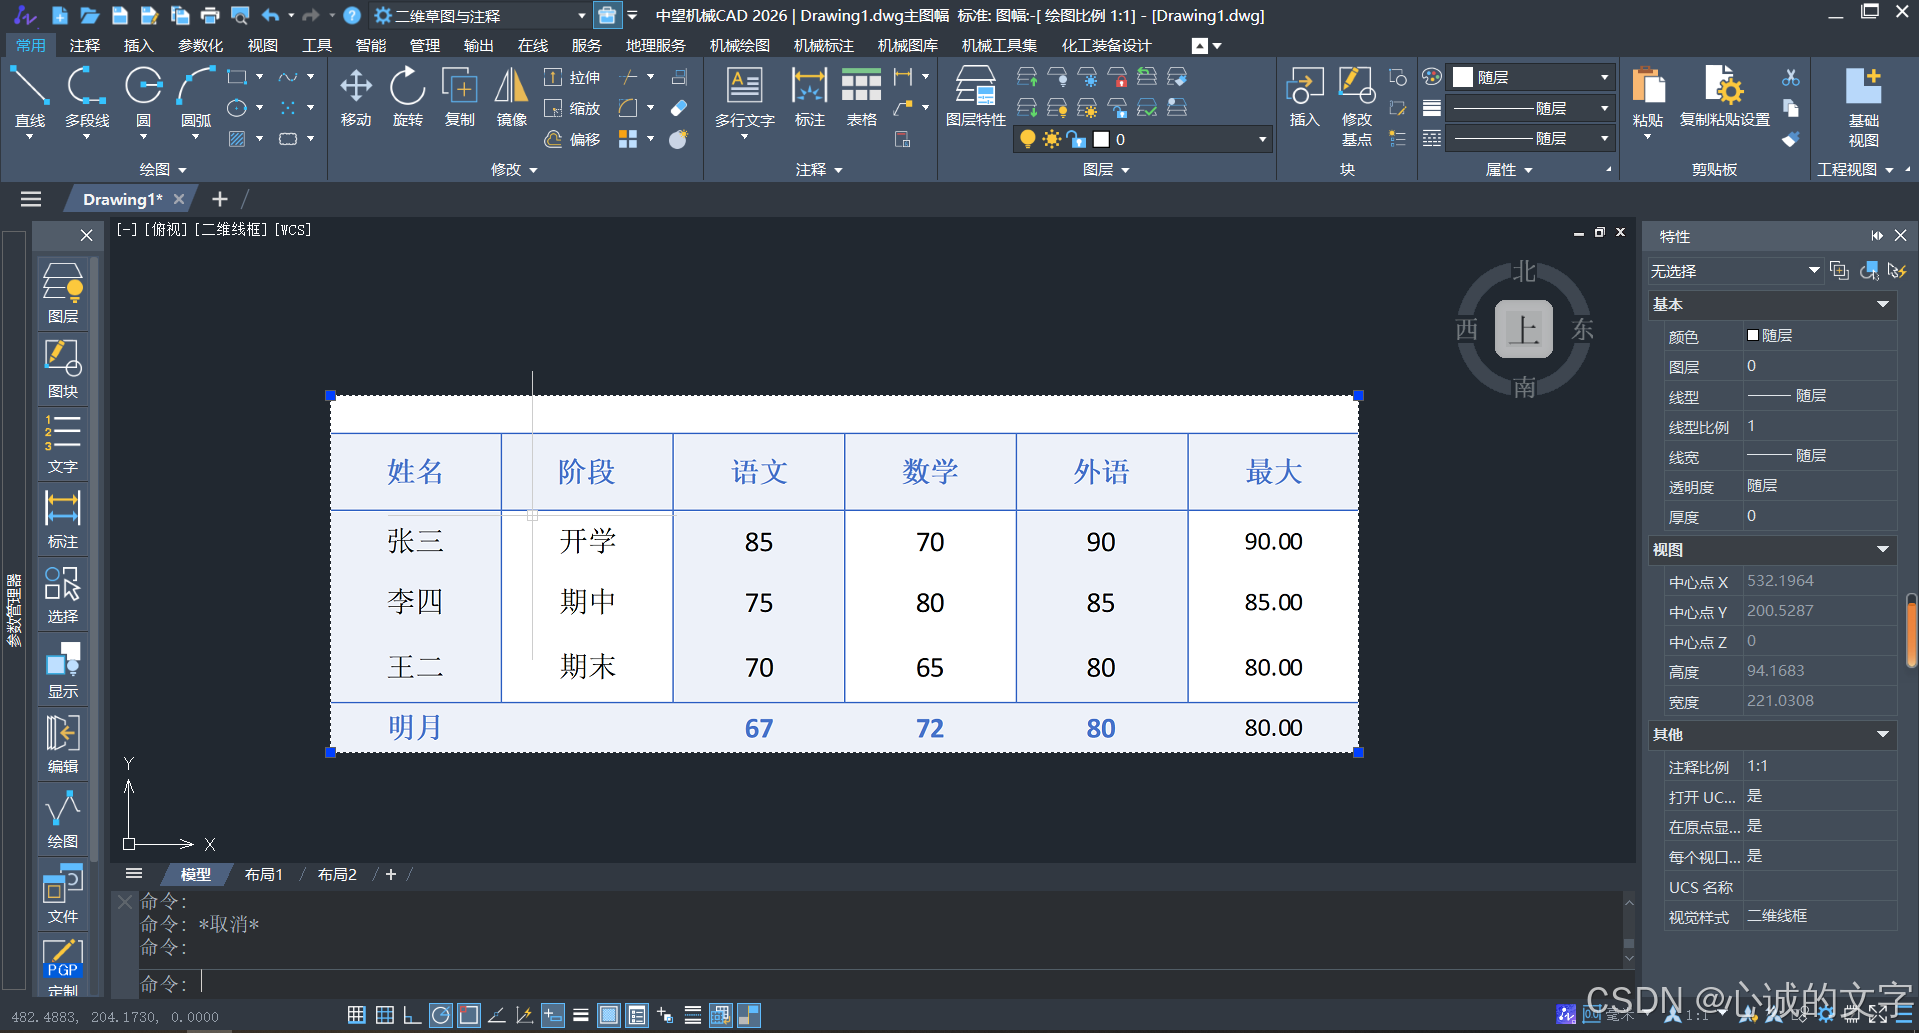This screenshot has width=1919, height=1033.
Task: Collapse the 视图 section in properties
Action: click(x=1772, y=549)
